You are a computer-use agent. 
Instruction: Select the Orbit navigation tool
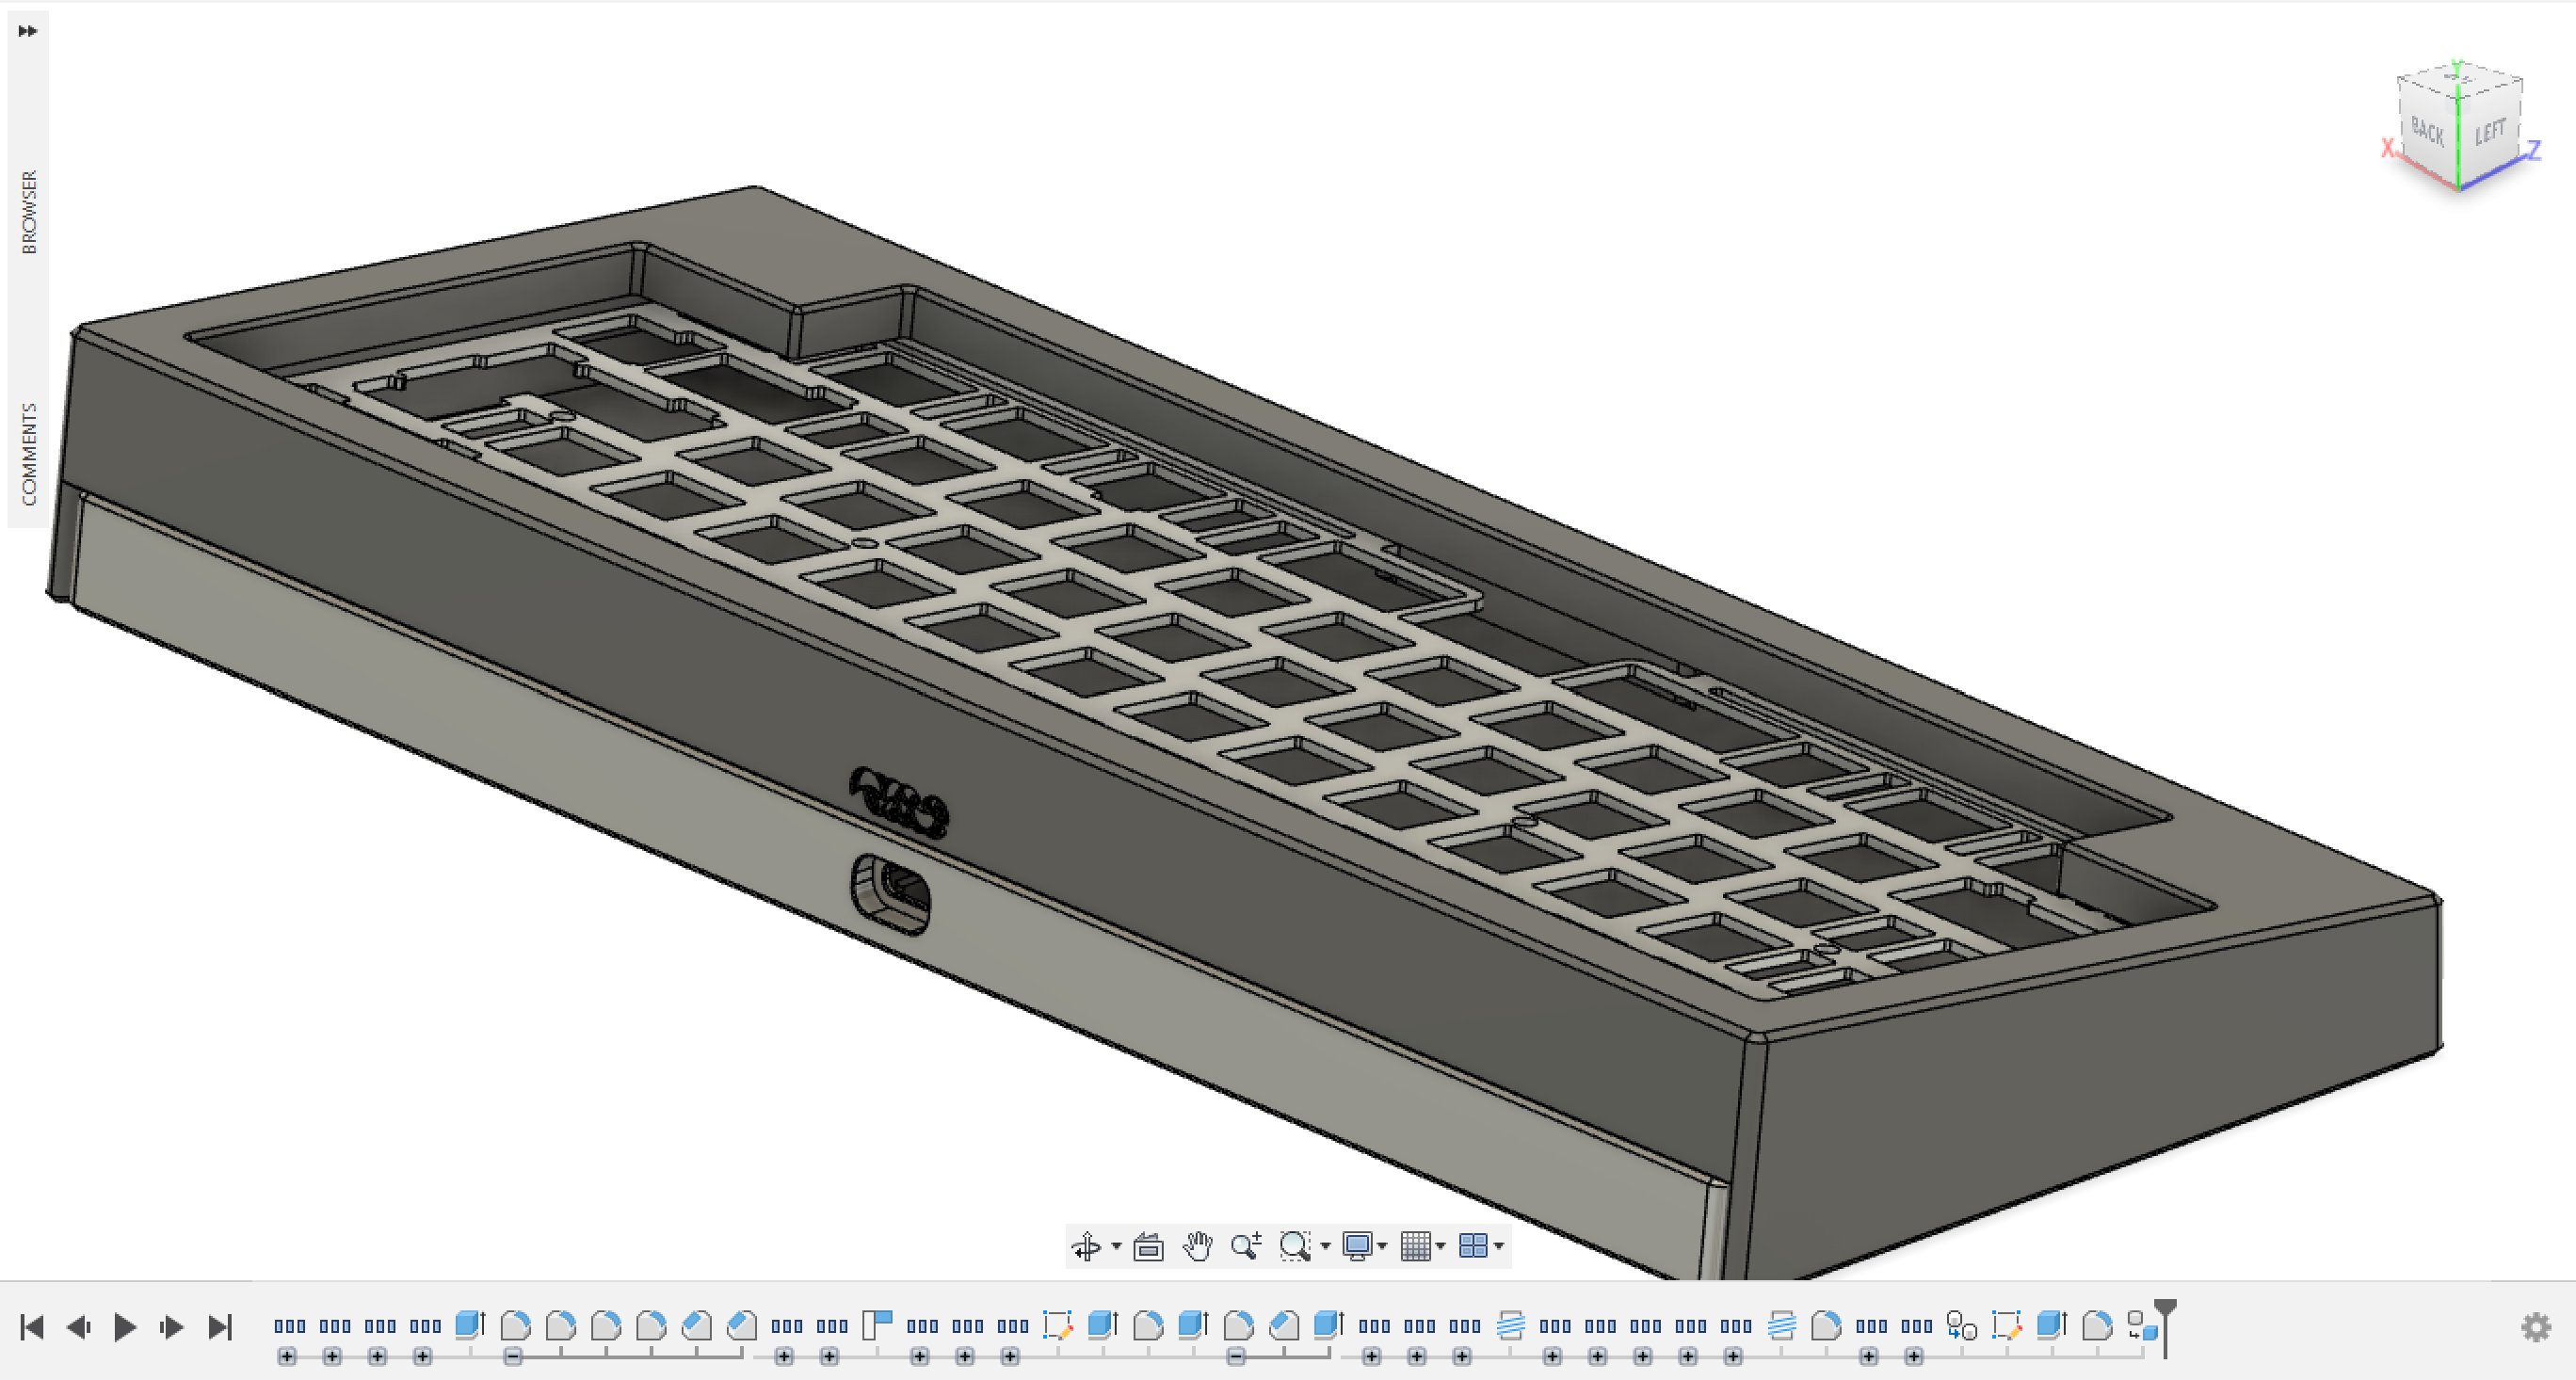coord(1086,1246)
